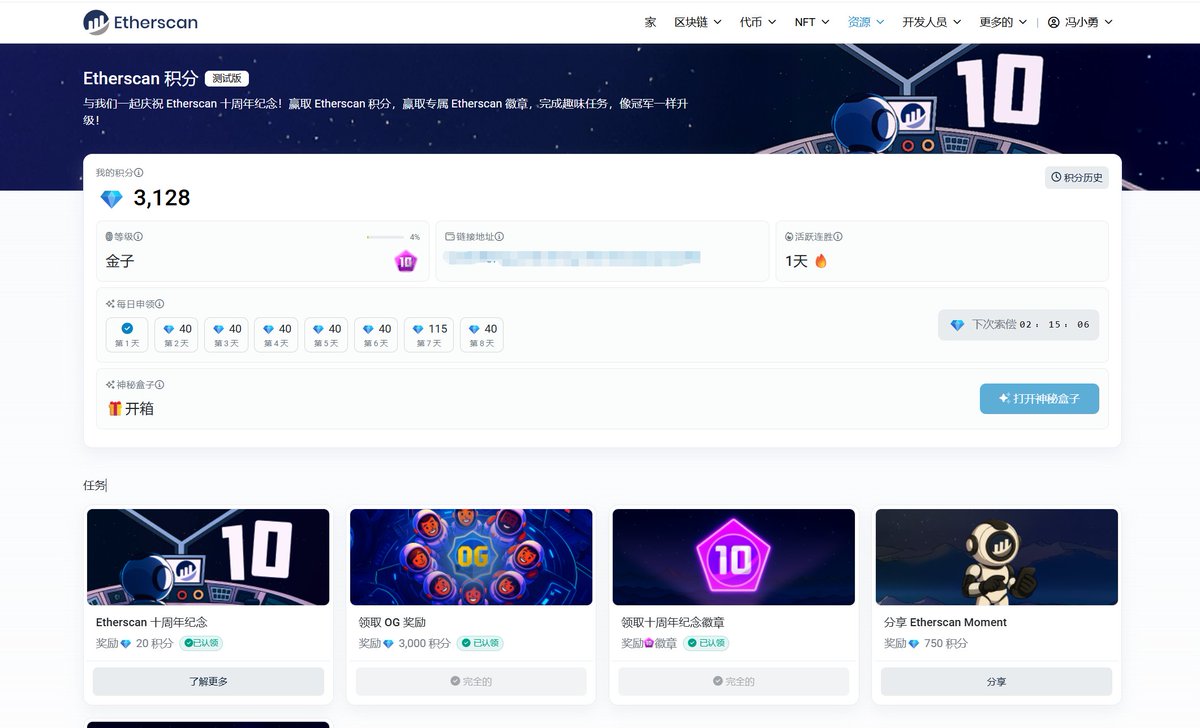Click info icon next to 等级
This screenshot has height=728, width=1200.
(x=138, y=237)
